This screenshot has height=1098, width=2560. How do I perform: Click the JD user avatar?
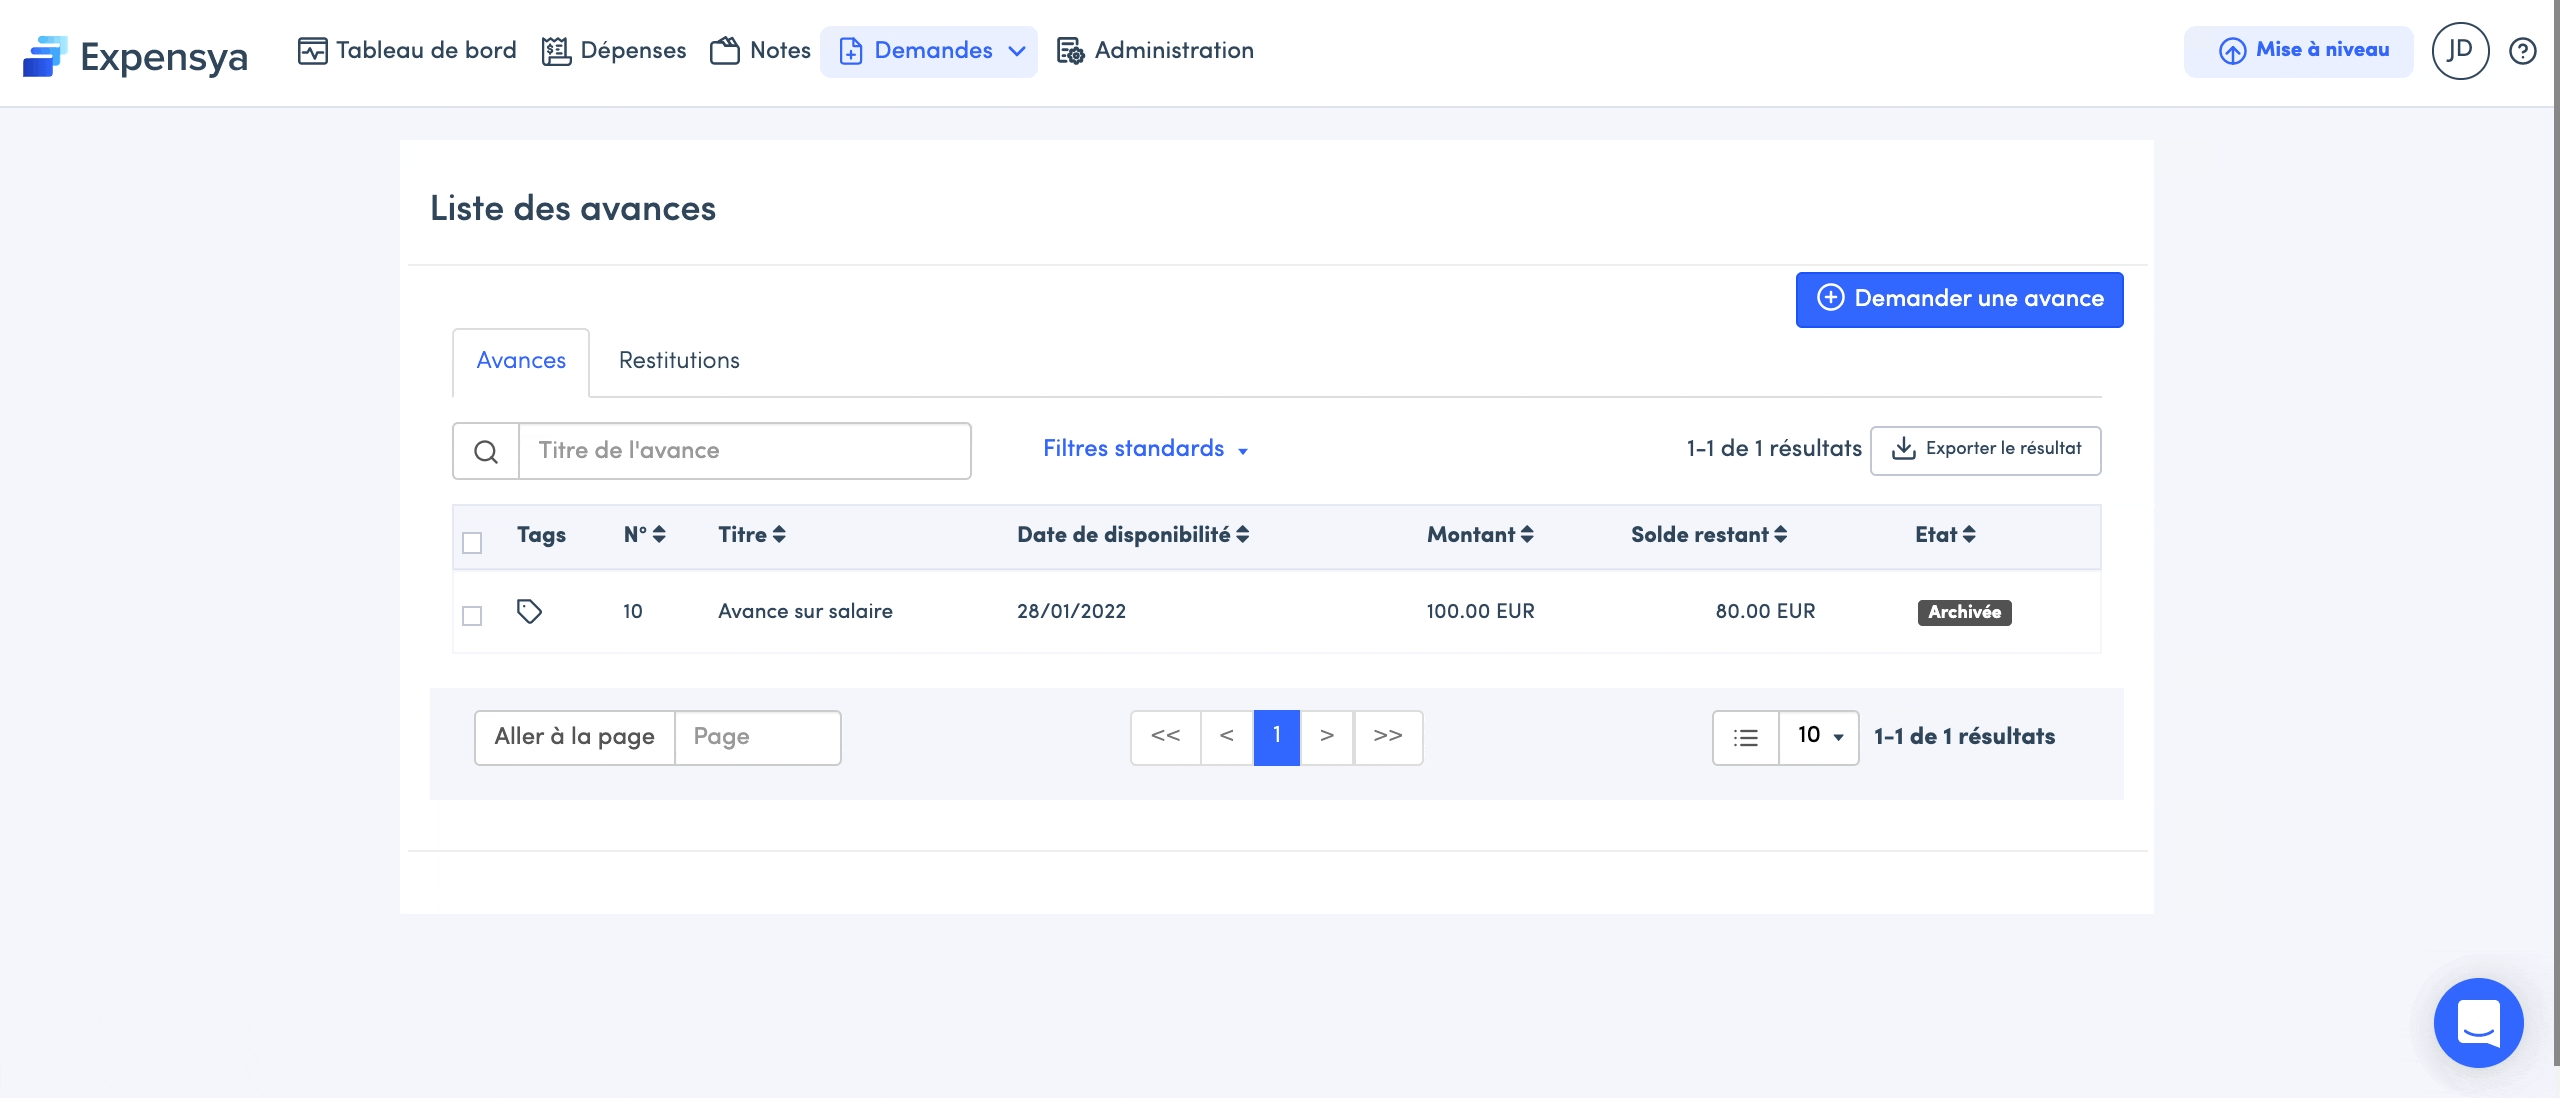coord(2459,51)
